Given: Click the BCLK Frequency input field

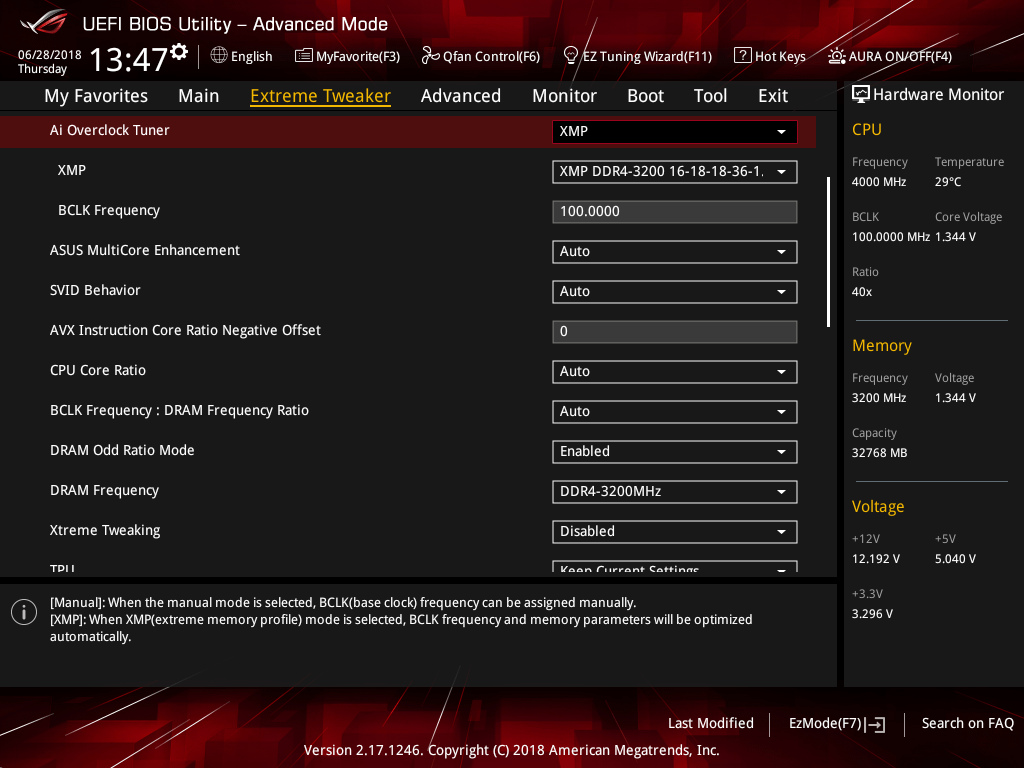Looking at the screenshot, I should click(x=675, y=212).
